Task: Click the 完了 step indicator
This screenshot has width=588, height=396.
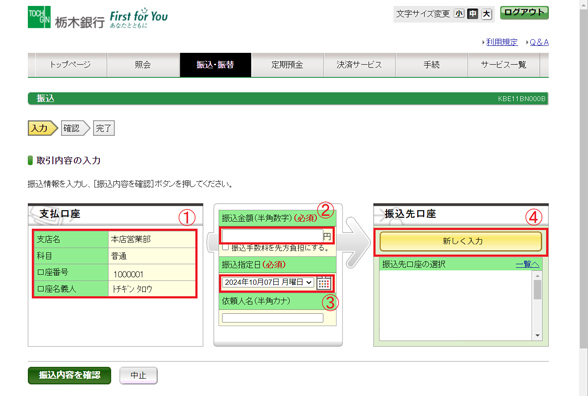Action: [104, 128]
